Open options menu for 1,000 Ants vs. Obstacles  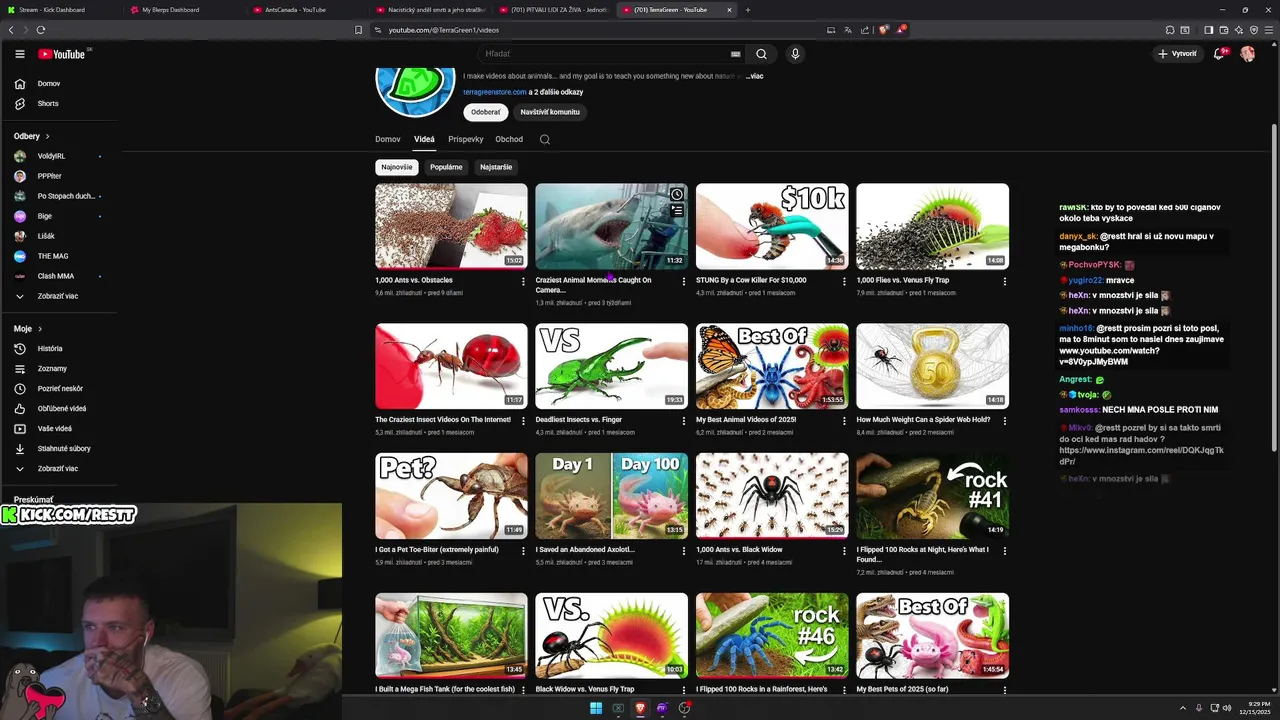[523, 281]
